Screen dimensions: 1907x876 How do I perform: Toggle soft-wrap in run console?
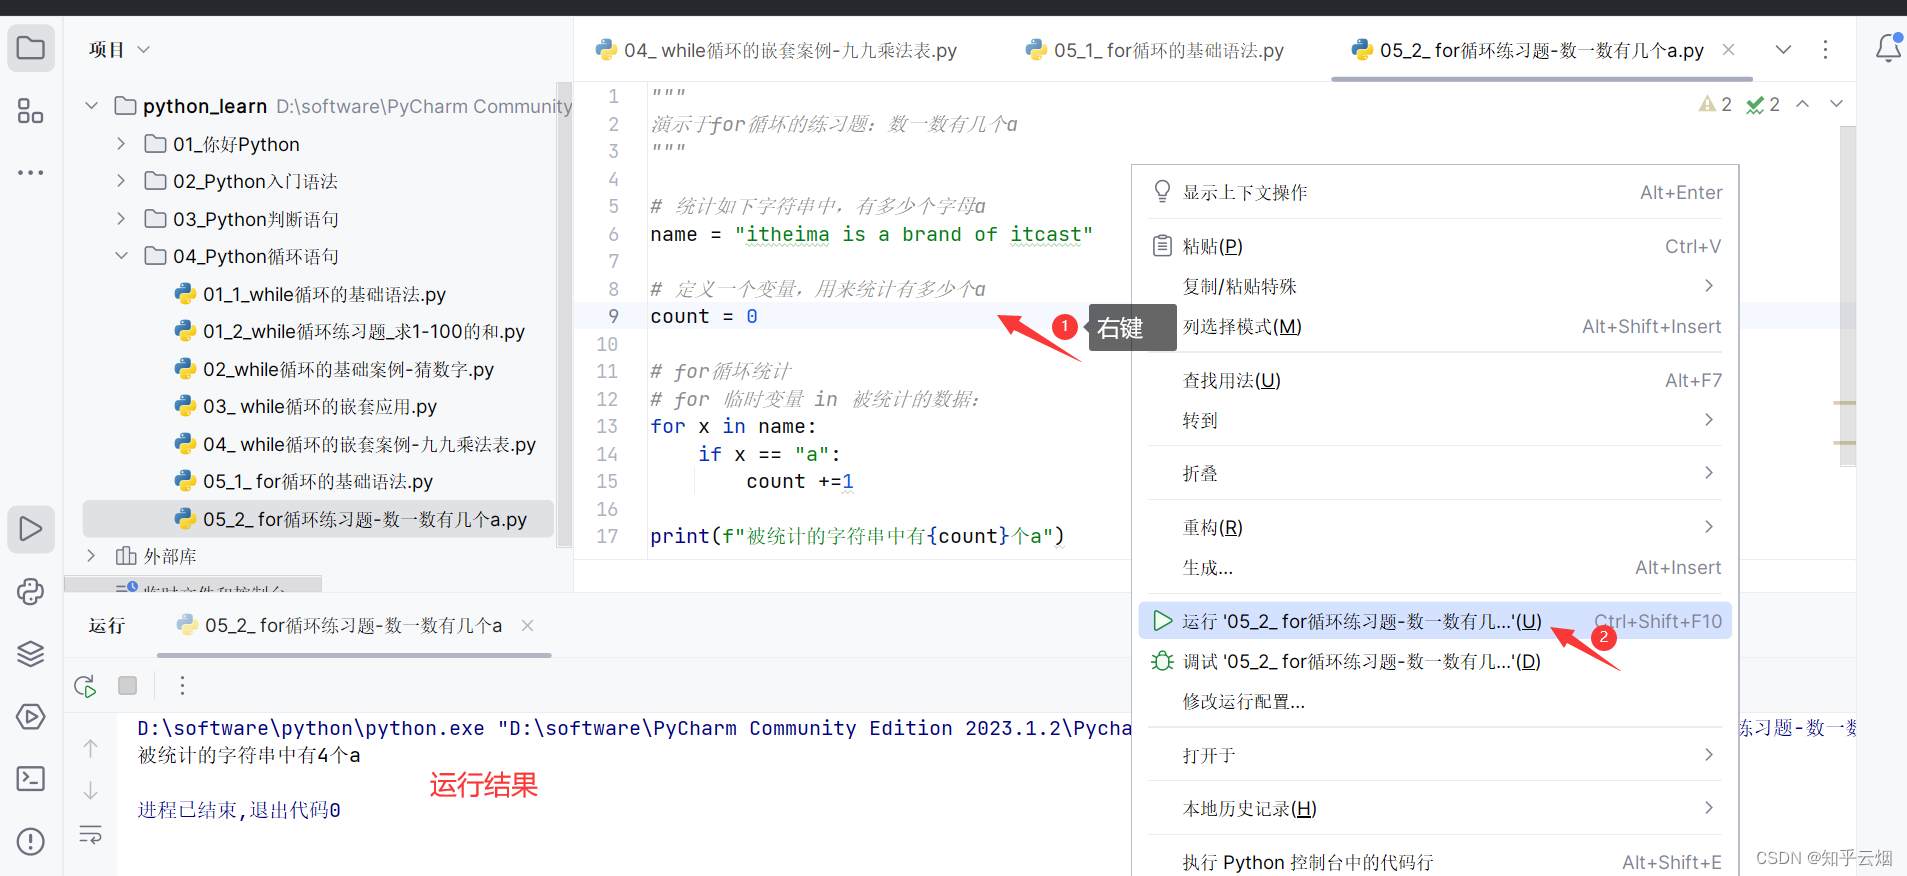point(90,834)
